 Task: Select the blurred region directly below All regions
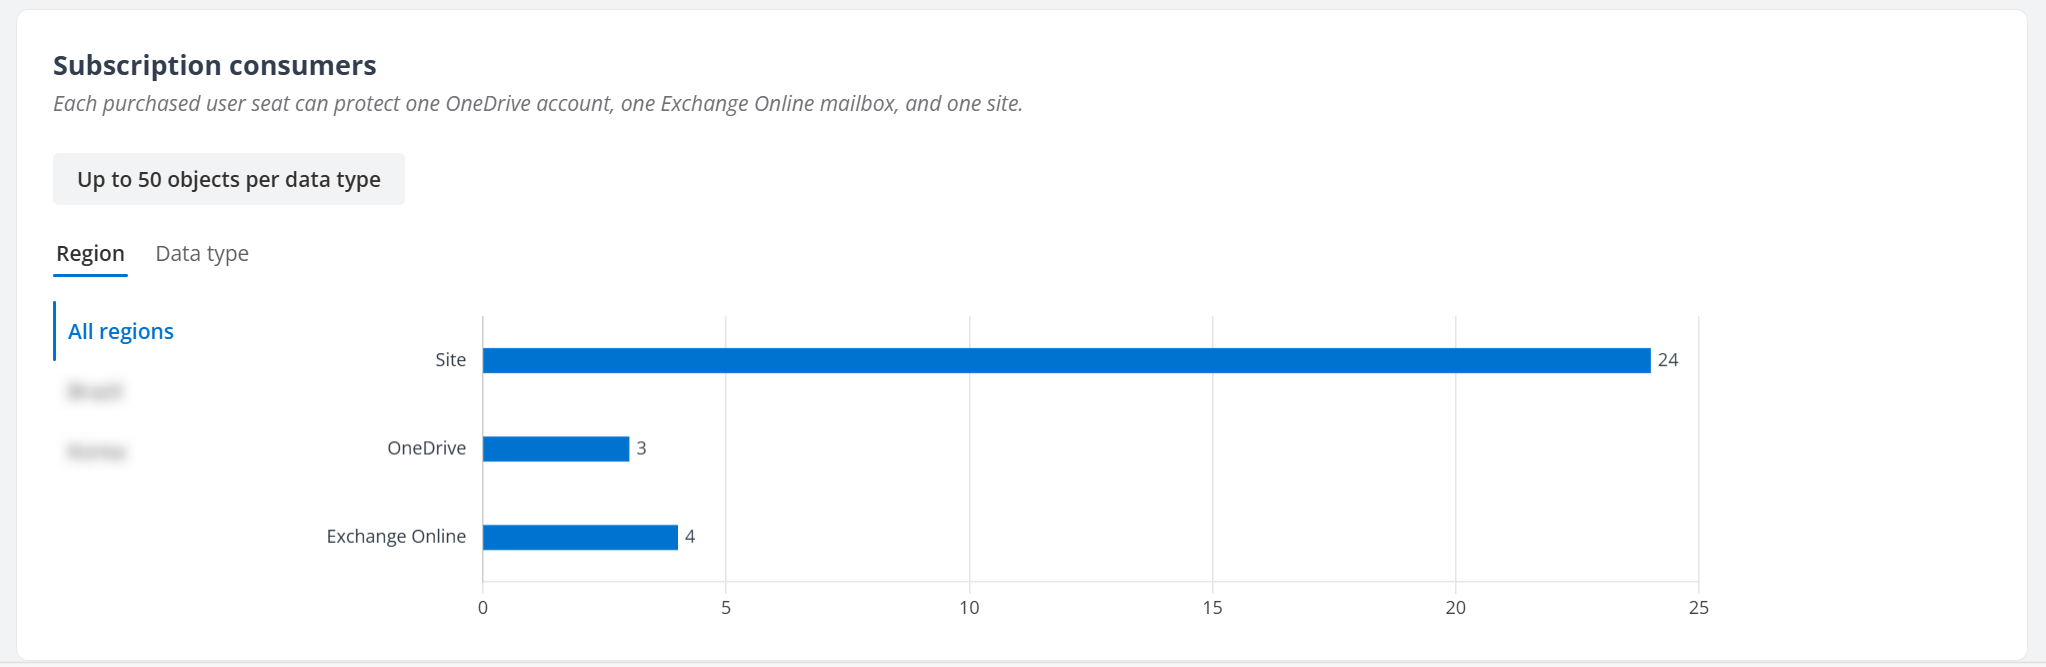(x=95, y=391)
